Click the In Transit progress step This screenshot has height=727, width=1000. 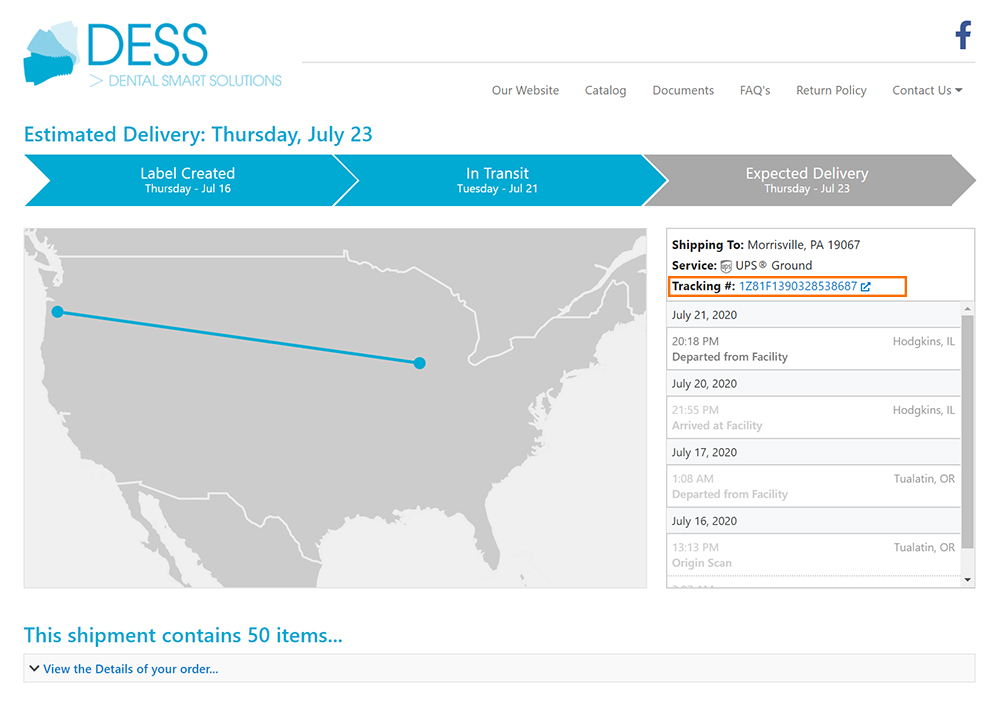tap(497, 180)
